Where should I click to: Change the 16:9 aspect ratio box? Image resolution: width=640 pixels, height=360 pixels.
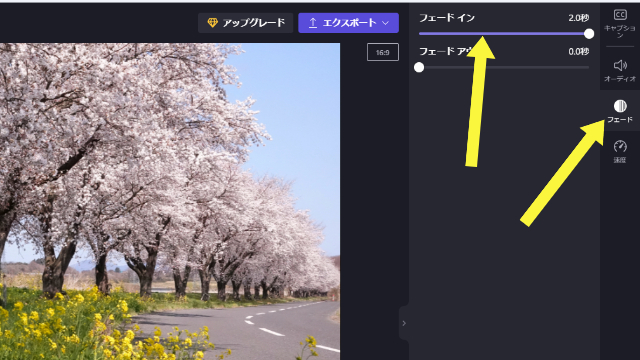(382, 52)
